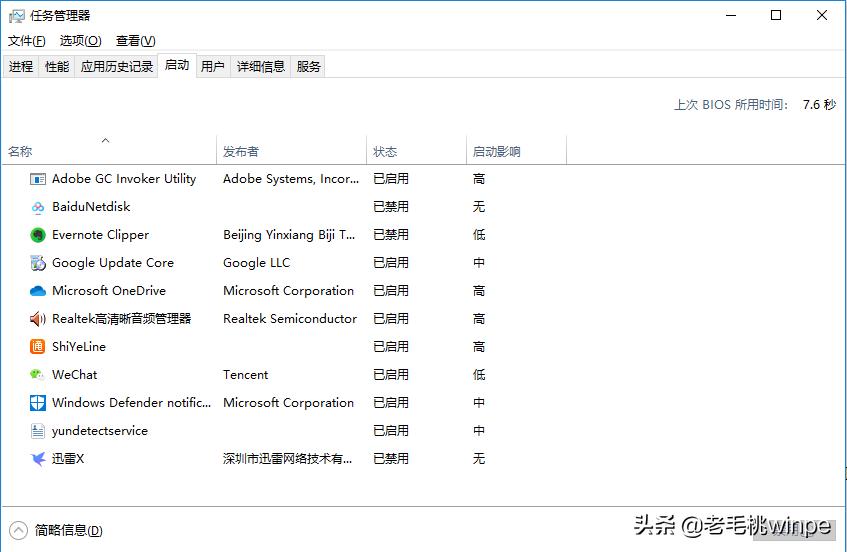Click 已禁用 status in Evernote Clipper row
Image resolution: width=847 pixels, height=552 pixels.
pos(391,235)
